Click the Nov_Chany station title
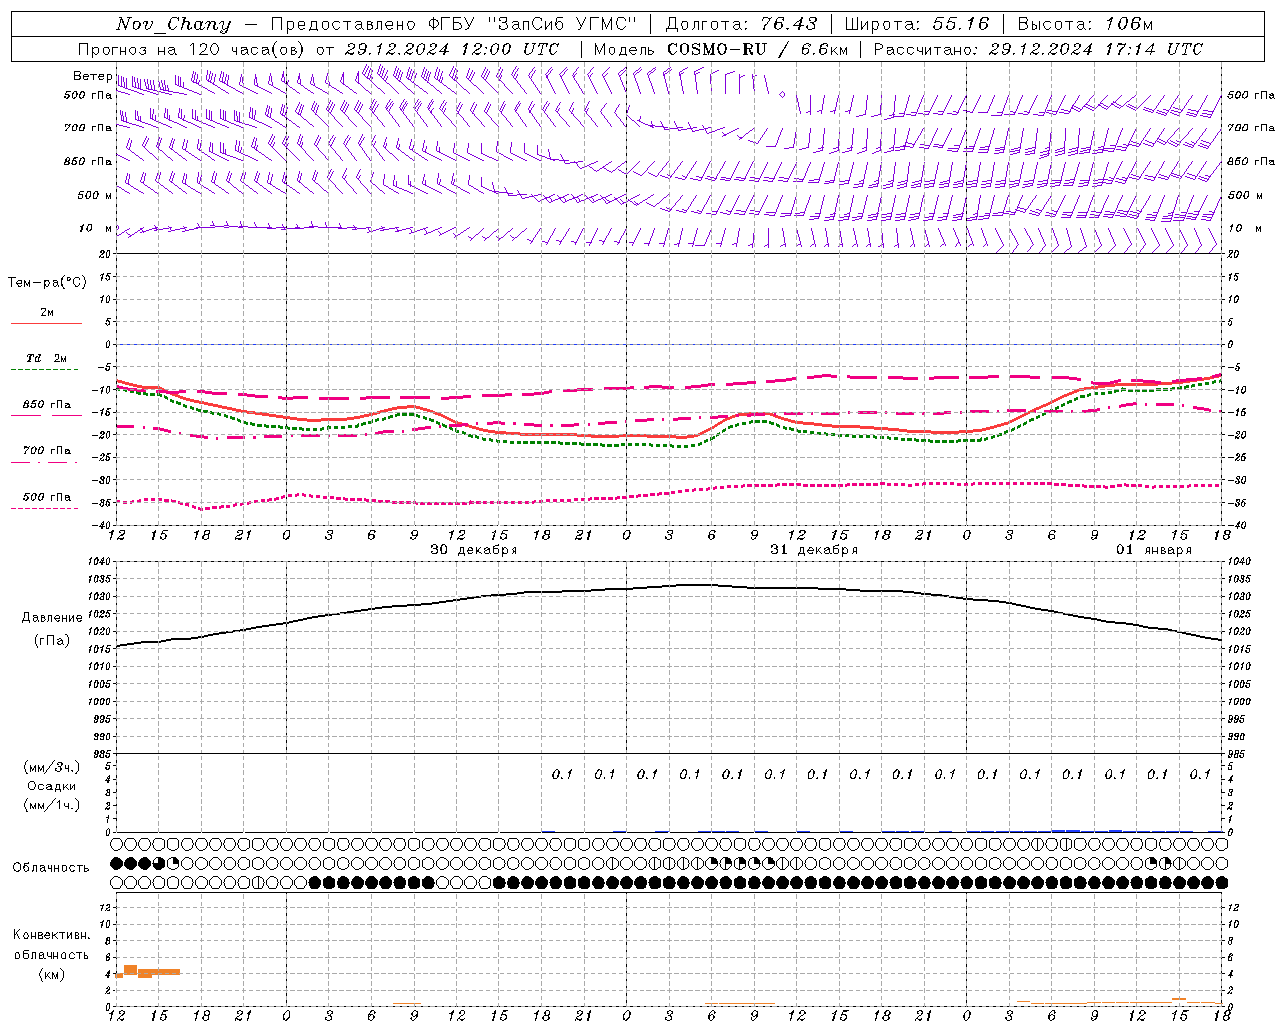 [173, 24]
